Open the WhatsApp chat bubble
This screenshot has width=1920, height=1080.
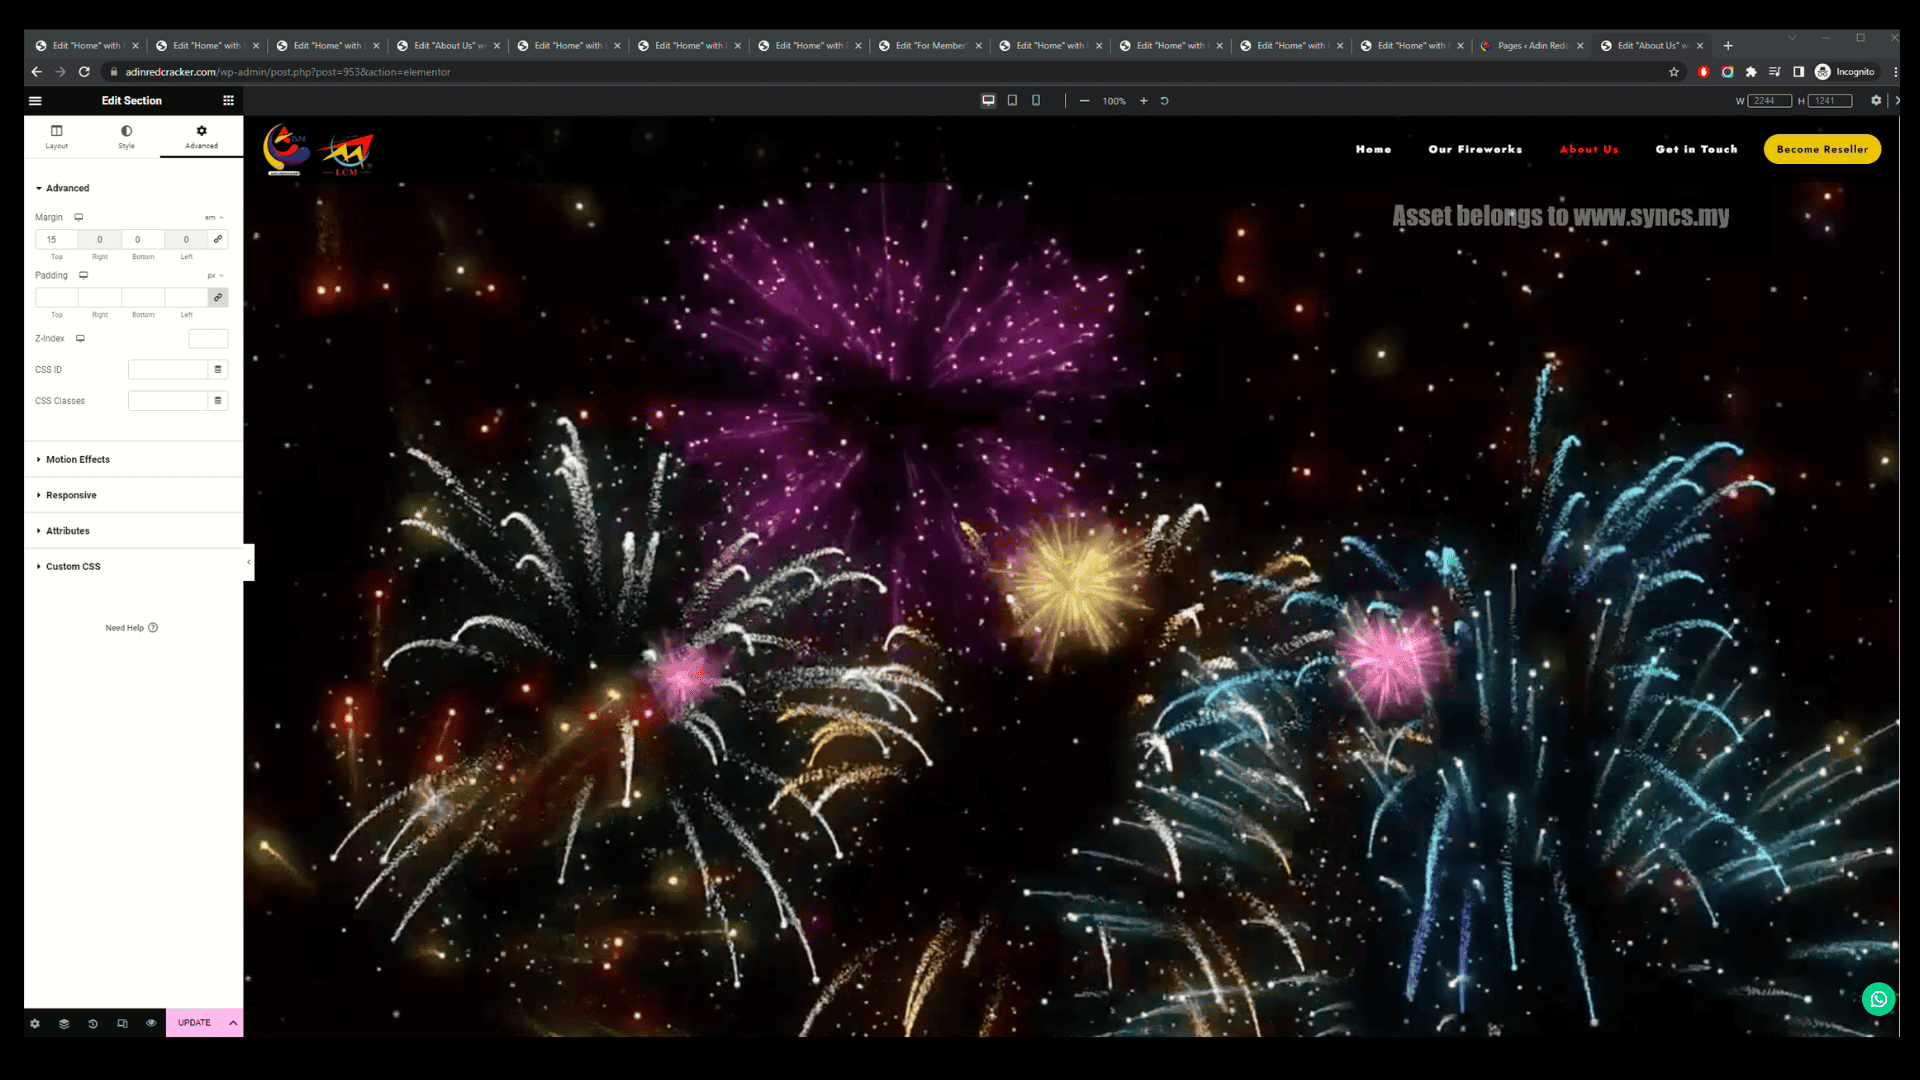(x=1878, y=999)
